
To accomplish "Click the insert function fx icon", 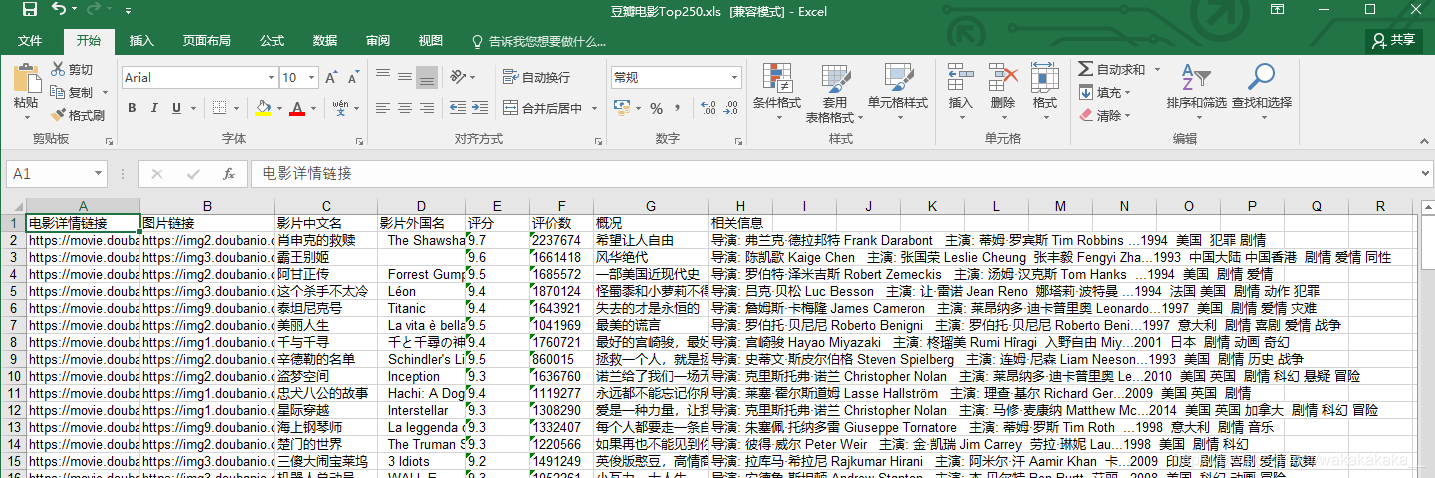I will pyautogui.click(x=228, y=174).
